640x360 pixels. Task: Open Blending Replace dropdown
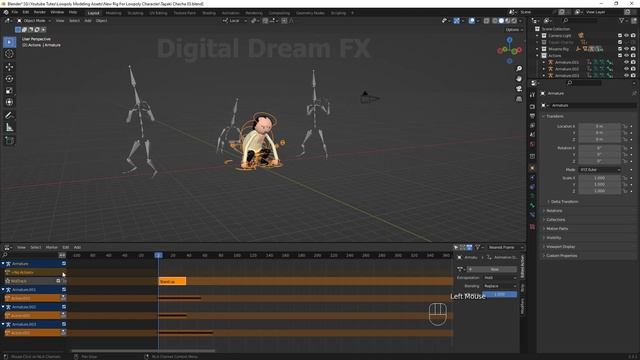click(500, 286)
